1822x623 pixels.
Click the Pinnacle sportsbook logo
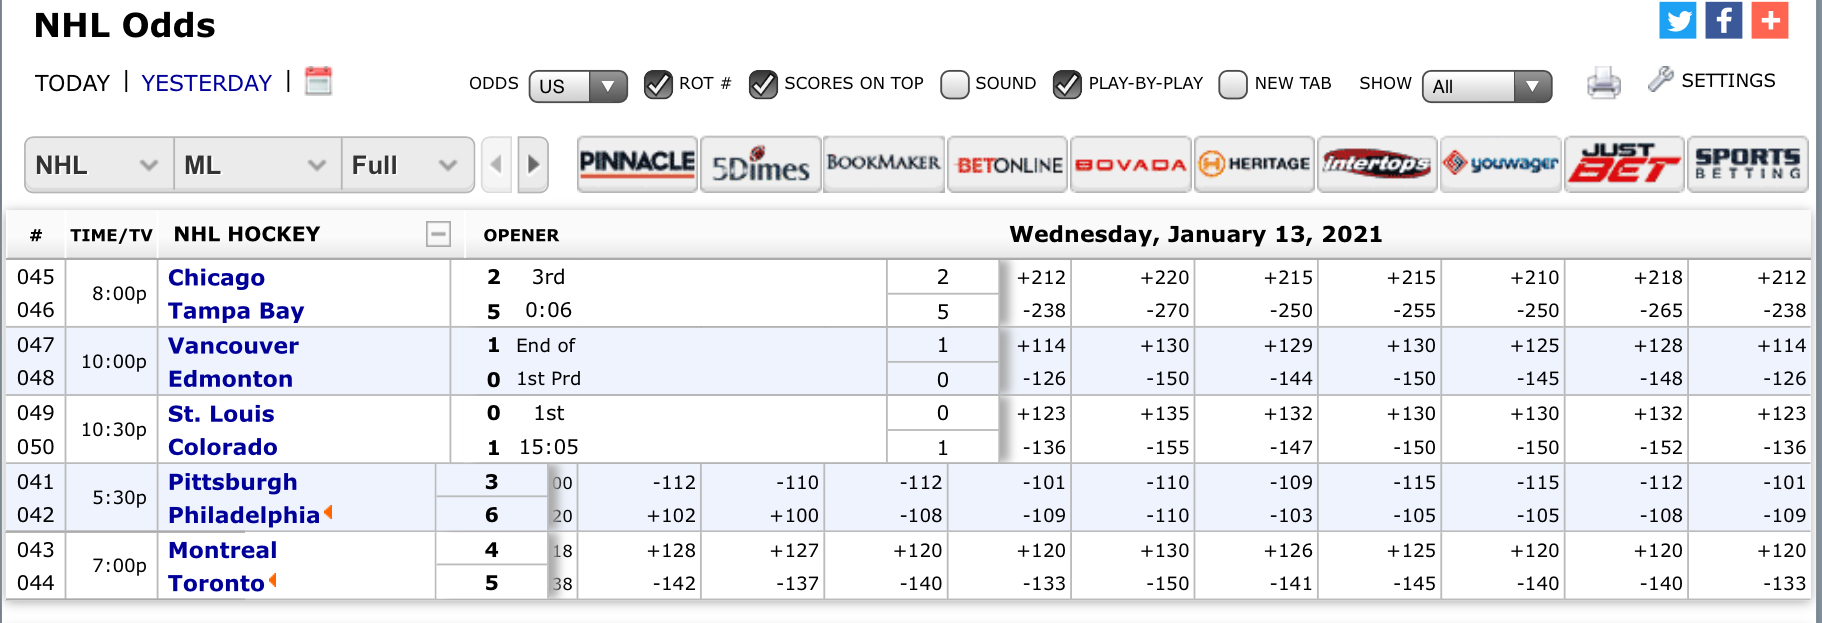coord(637,164)
